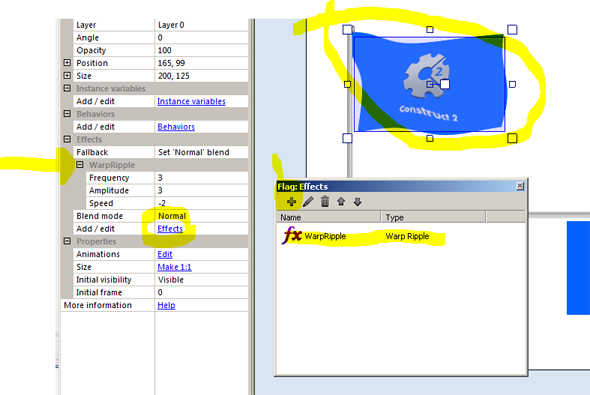The image size is (590, 395).
Task: Open the Behaviors link
Action: [176, 127]
